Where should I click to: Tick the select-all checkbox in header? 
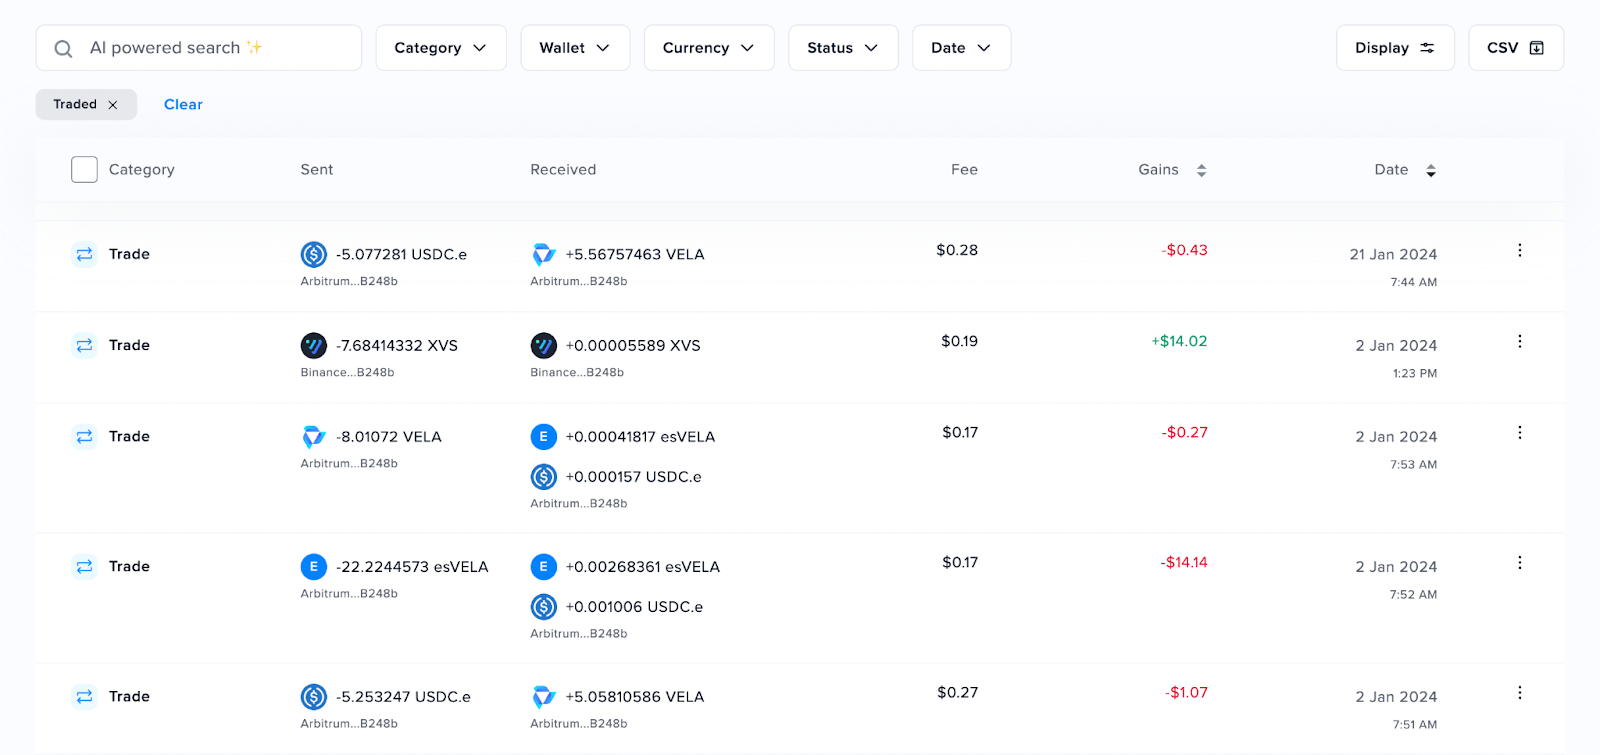(84, 170)
